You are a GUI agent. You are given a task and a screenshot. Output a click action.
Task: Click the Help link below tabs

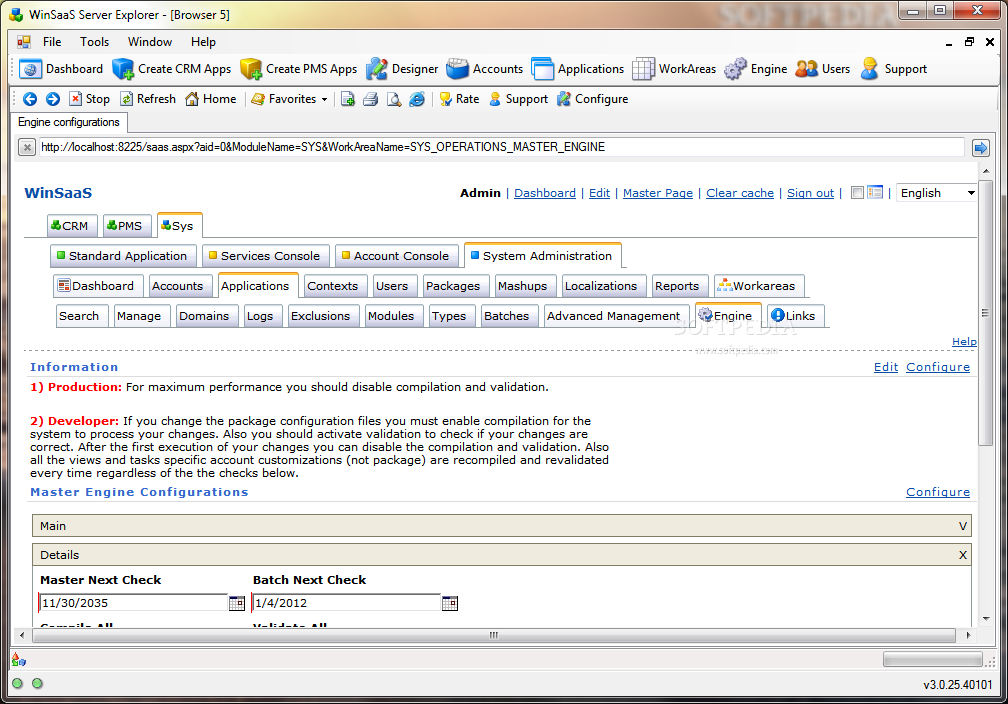coord(964,341)
